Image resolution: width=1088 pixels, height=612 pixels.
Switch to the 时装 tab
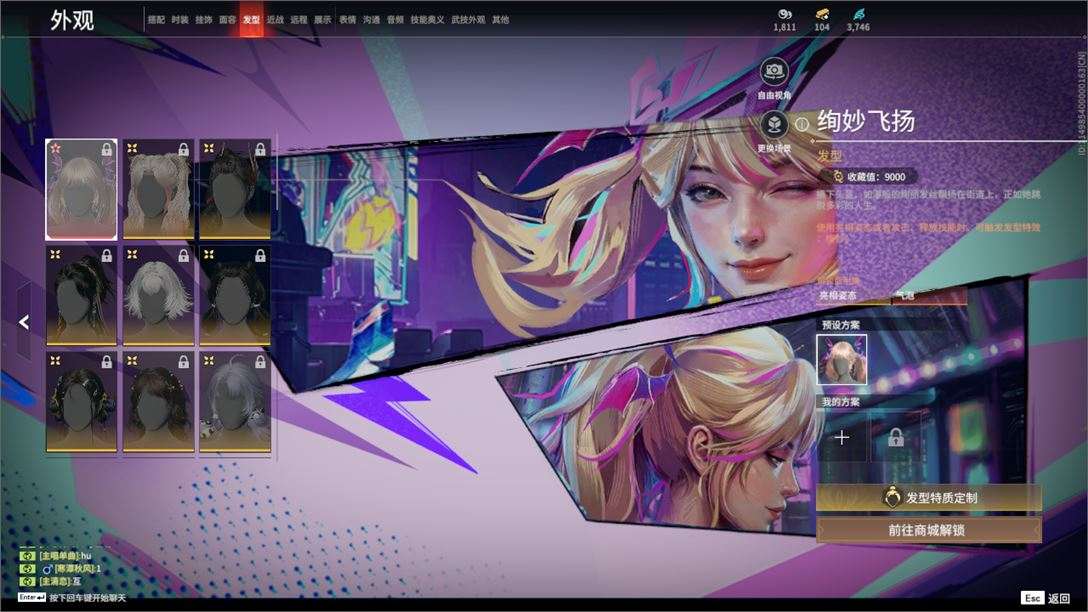(180, 20)
